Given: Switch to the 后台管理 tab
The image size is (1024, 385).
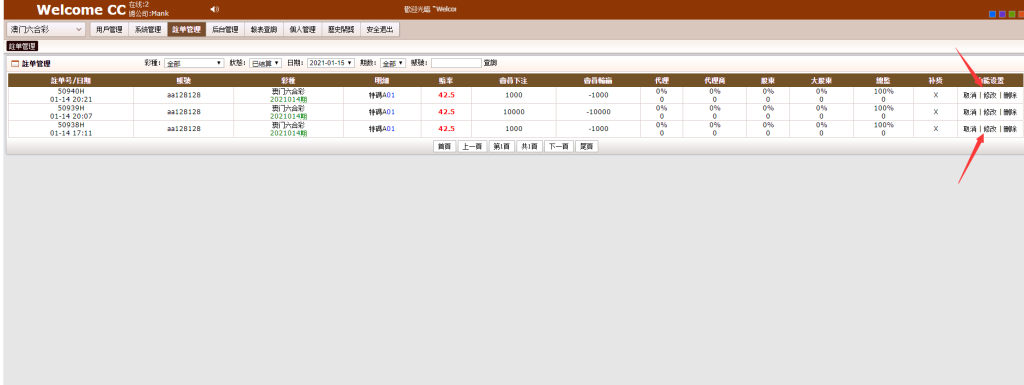Looking at the screenshot, I should [225, 29].
